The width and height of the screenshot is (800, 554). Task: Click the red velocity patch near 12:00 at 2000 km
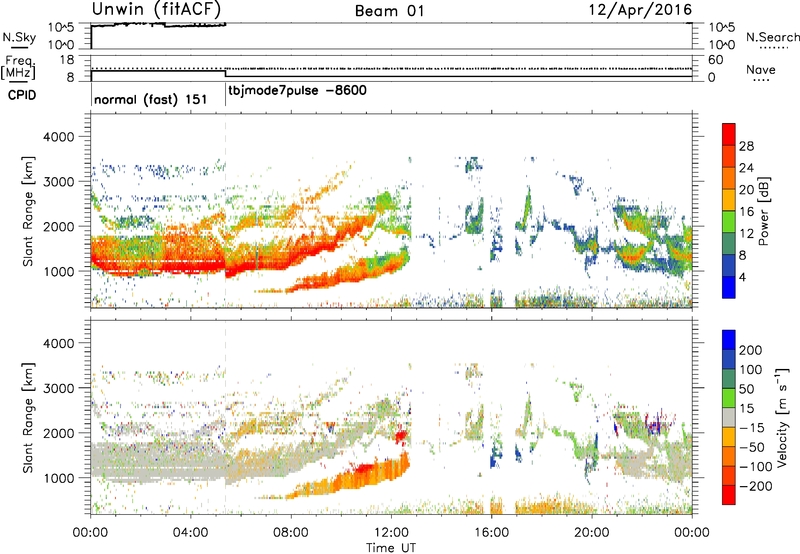pos(401,436)
